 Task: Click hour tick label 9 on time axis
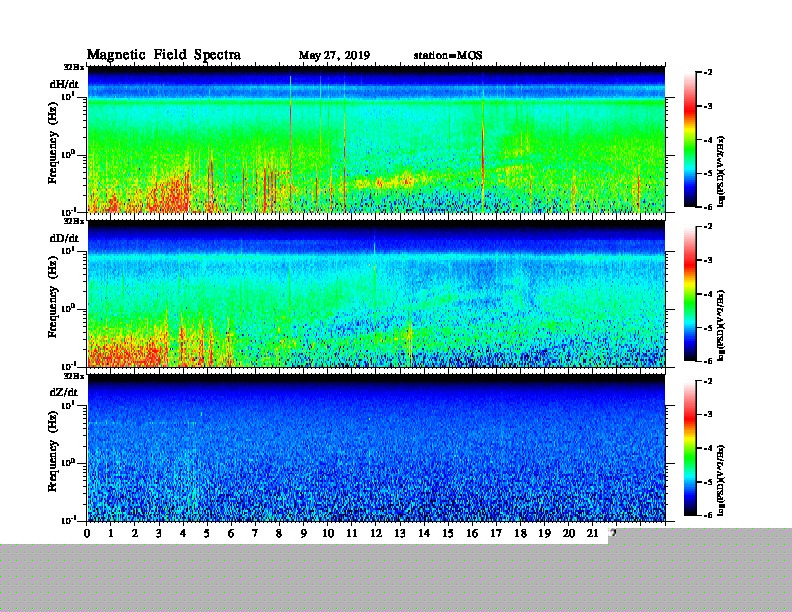pos(304,533)
